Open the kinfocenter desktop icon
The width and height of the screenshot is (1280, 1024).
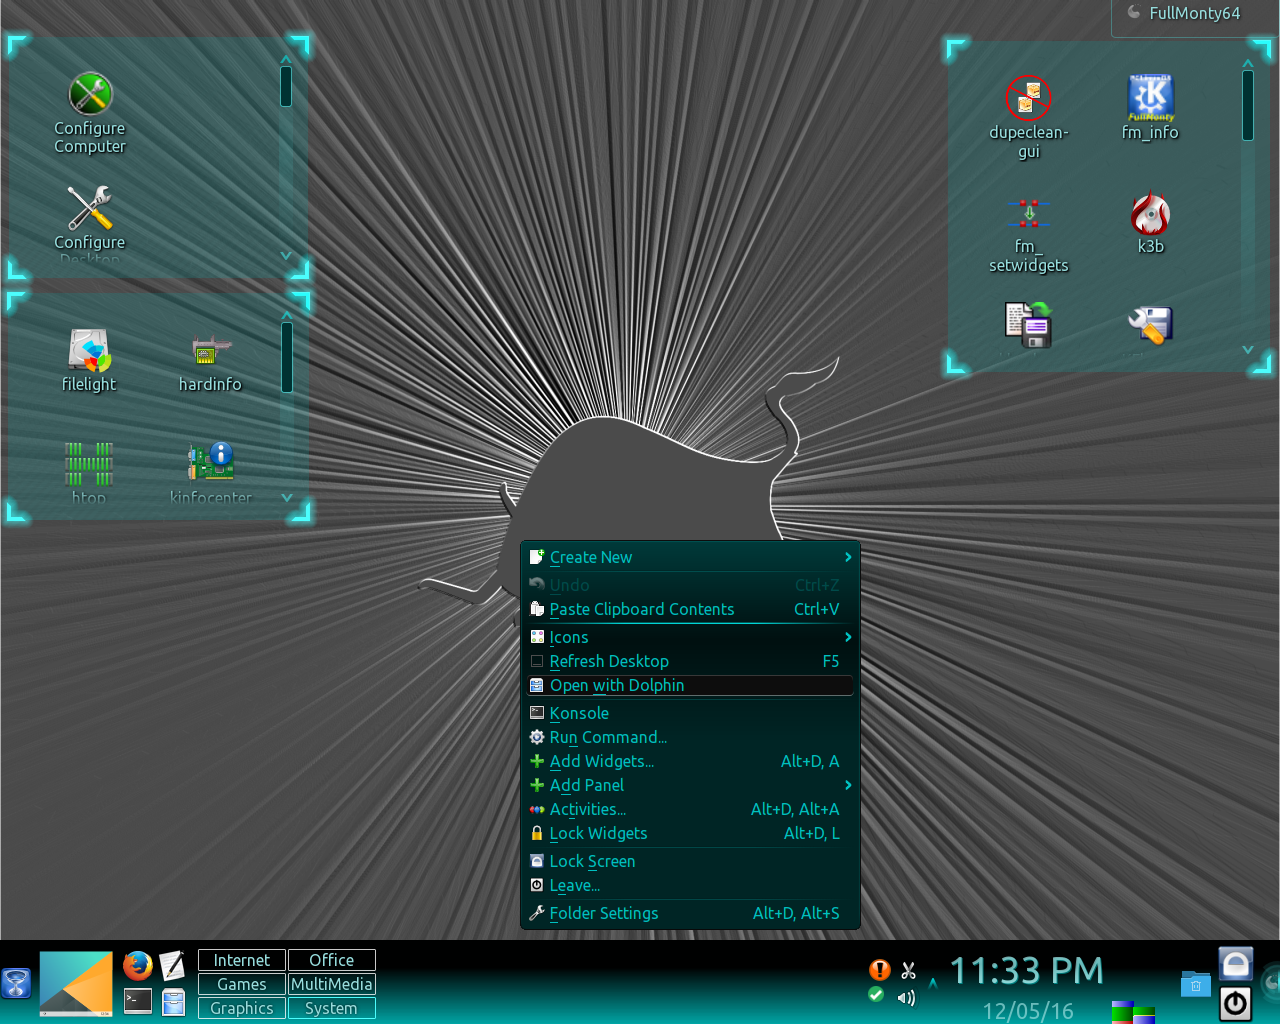(x=211, y=472)
